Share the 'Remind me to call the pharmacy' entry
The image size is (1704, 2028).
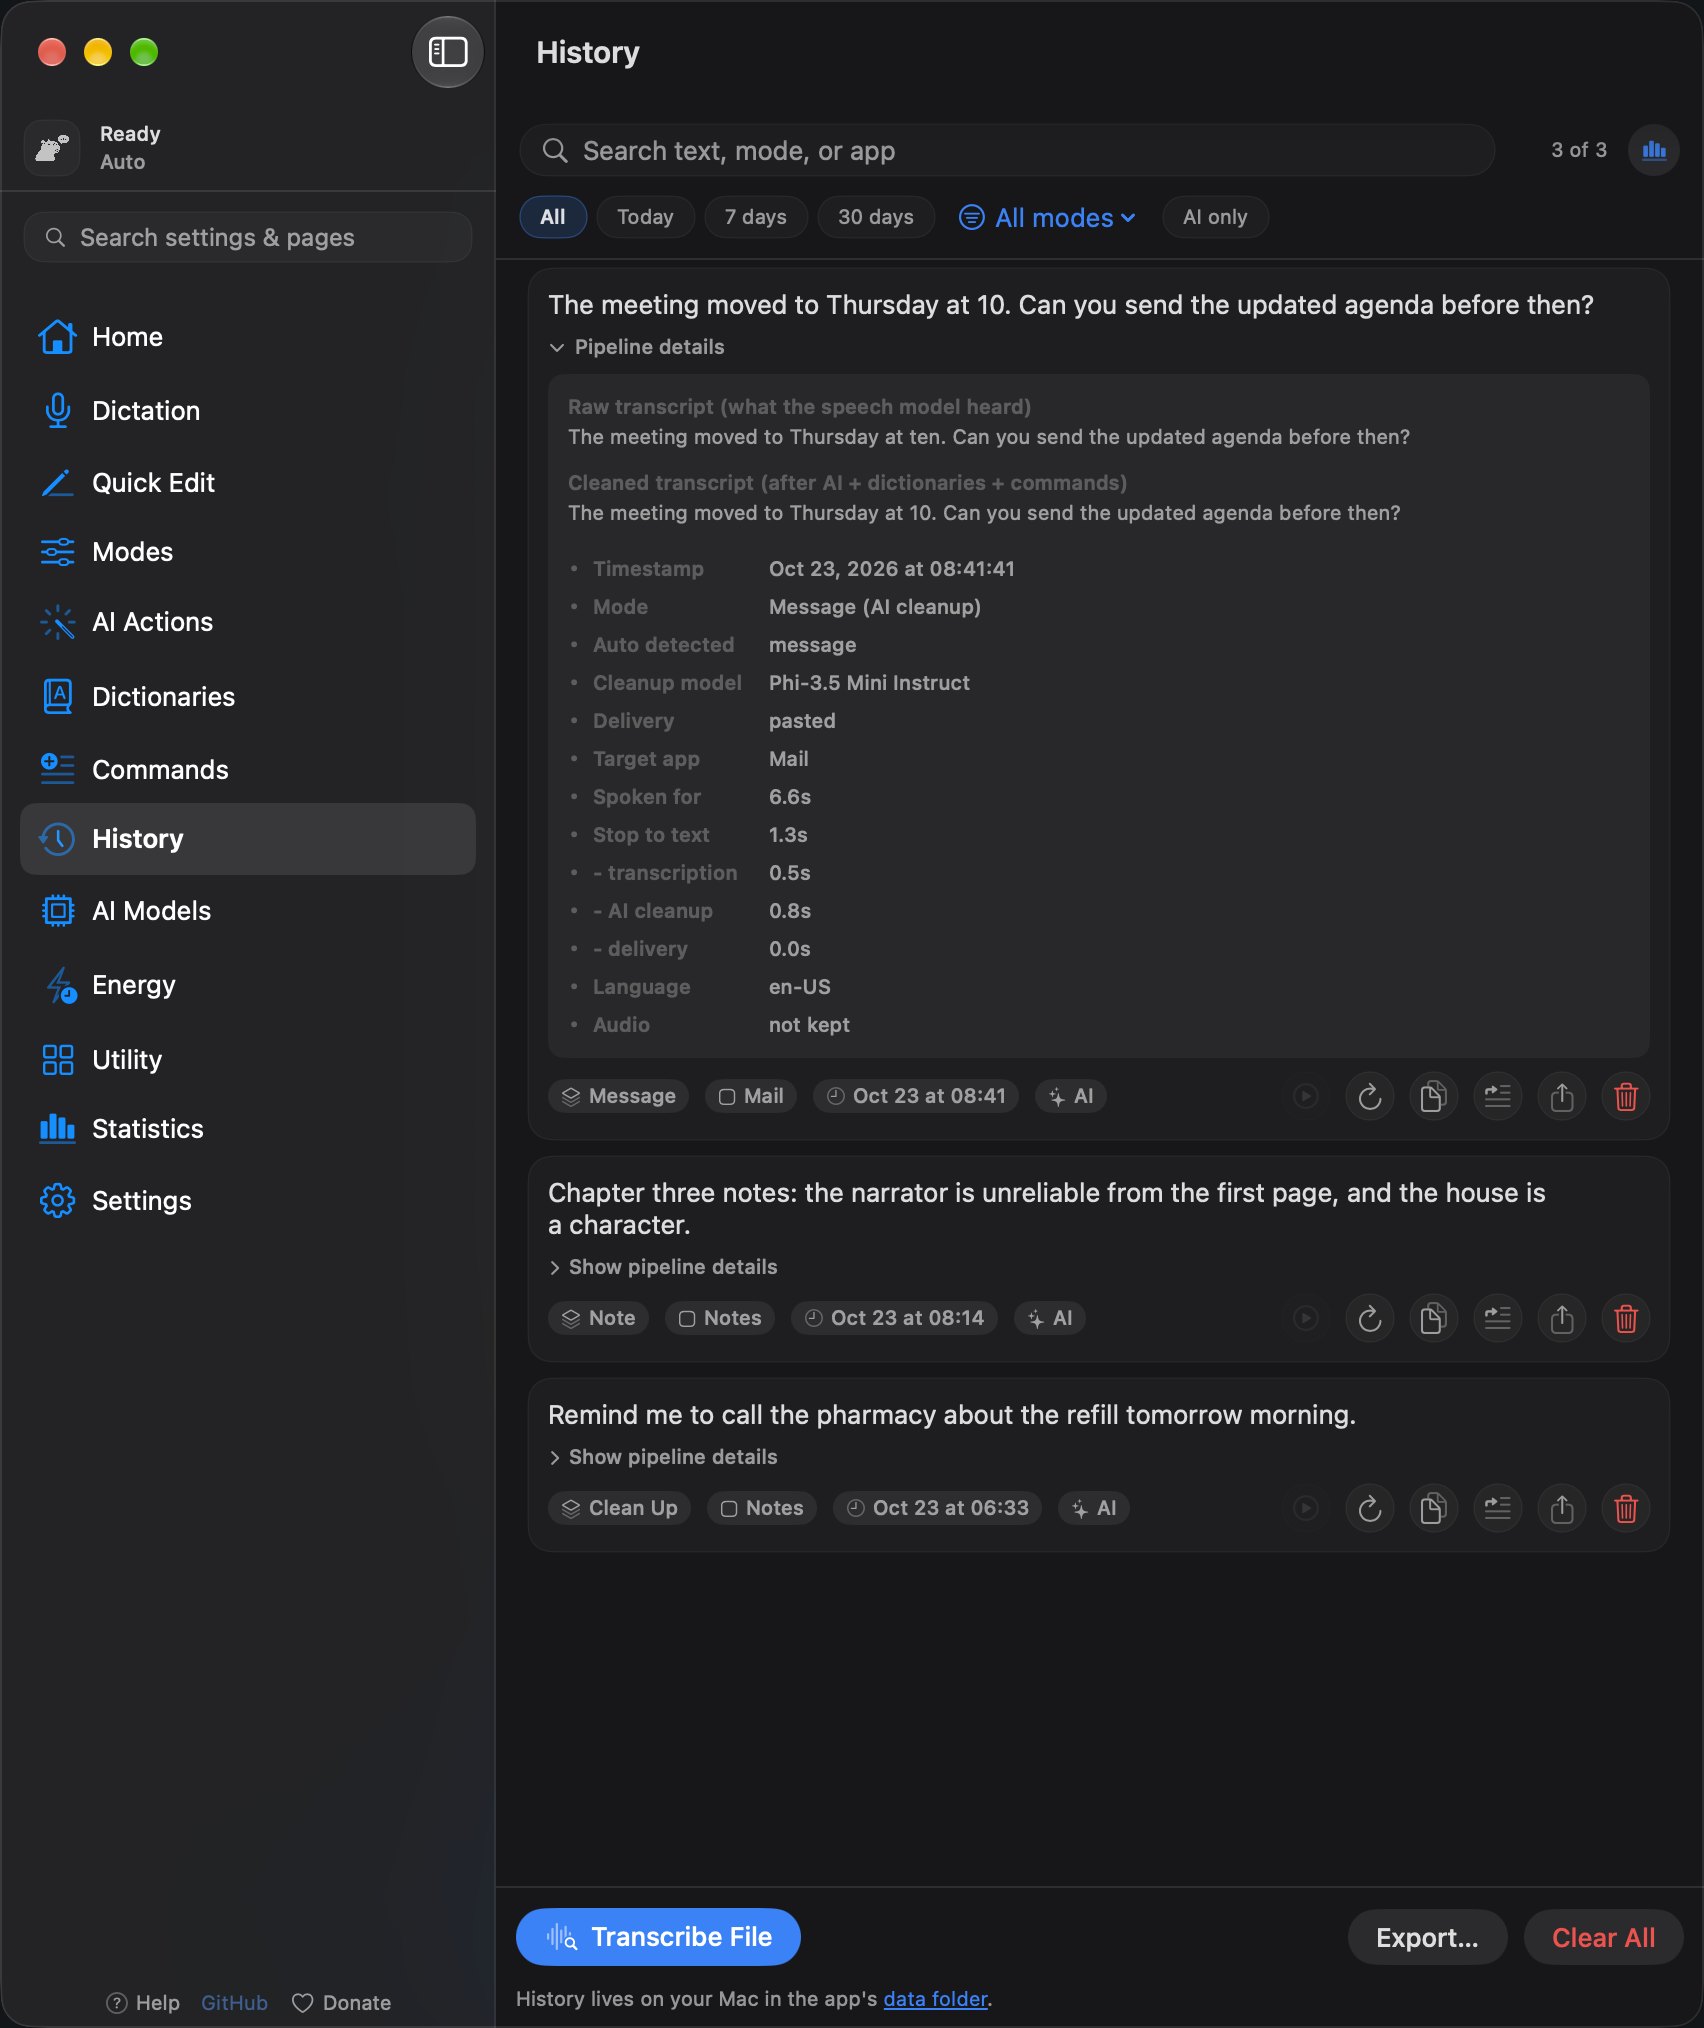tap(1562, 1508)
